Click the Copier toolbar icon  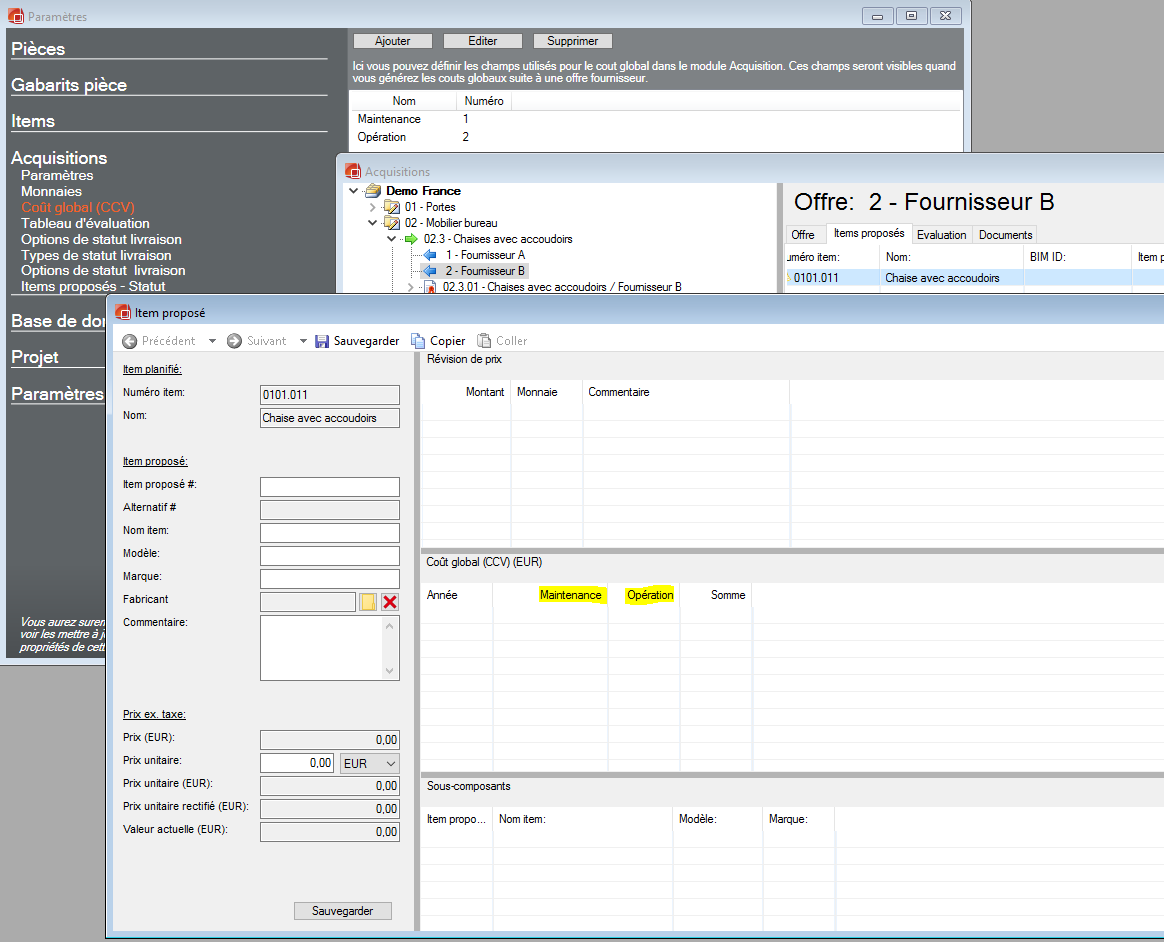point(419,341)
